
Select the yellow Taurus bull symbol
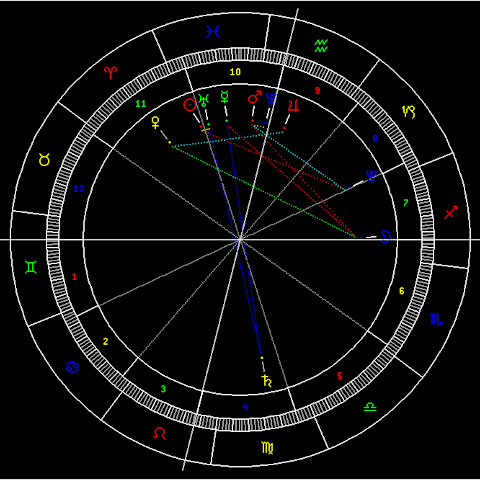tap(44, 160)
